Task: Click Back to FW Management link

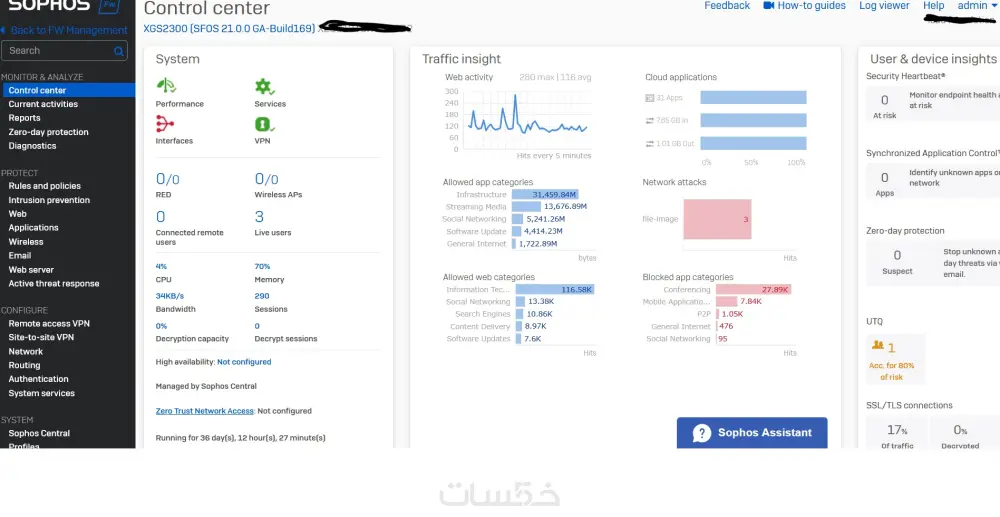Action: point(69,30)
